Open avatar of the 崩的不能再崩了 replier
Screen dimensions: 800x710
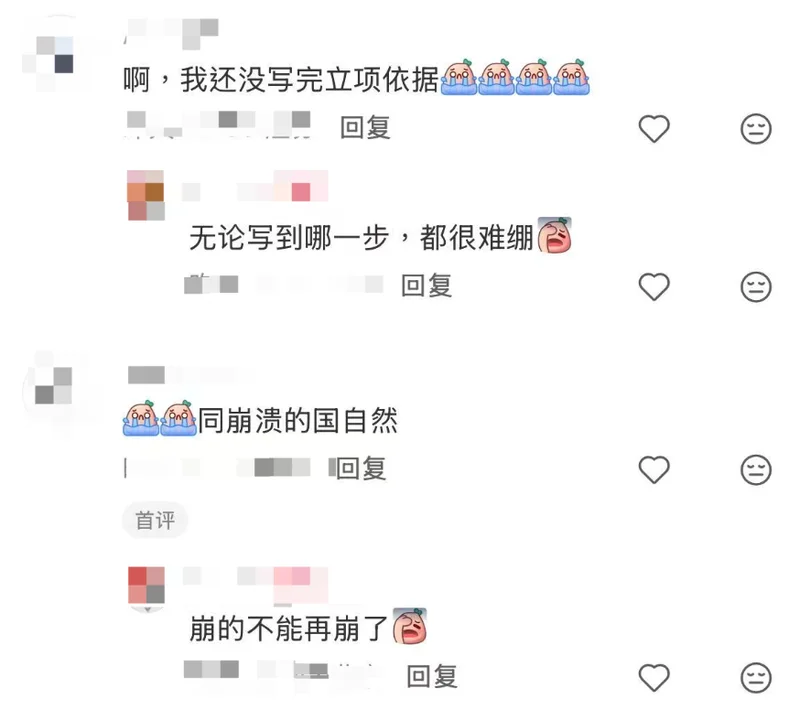[146, 587]
